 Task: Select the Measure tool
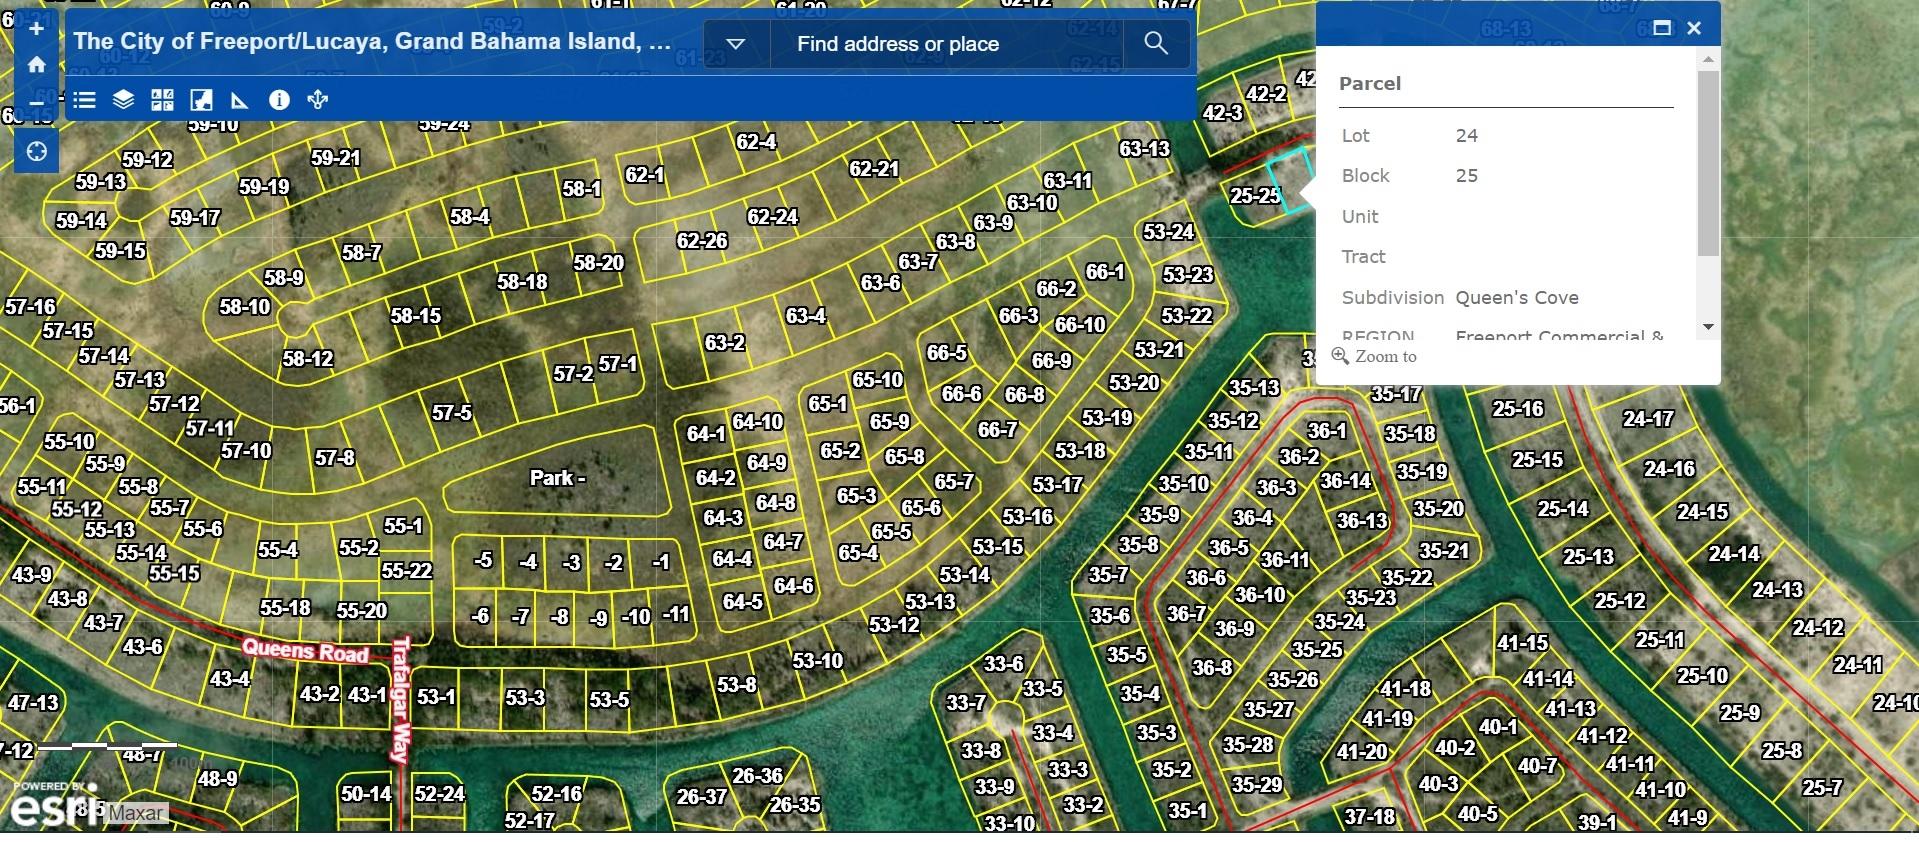tap(240, 100)
